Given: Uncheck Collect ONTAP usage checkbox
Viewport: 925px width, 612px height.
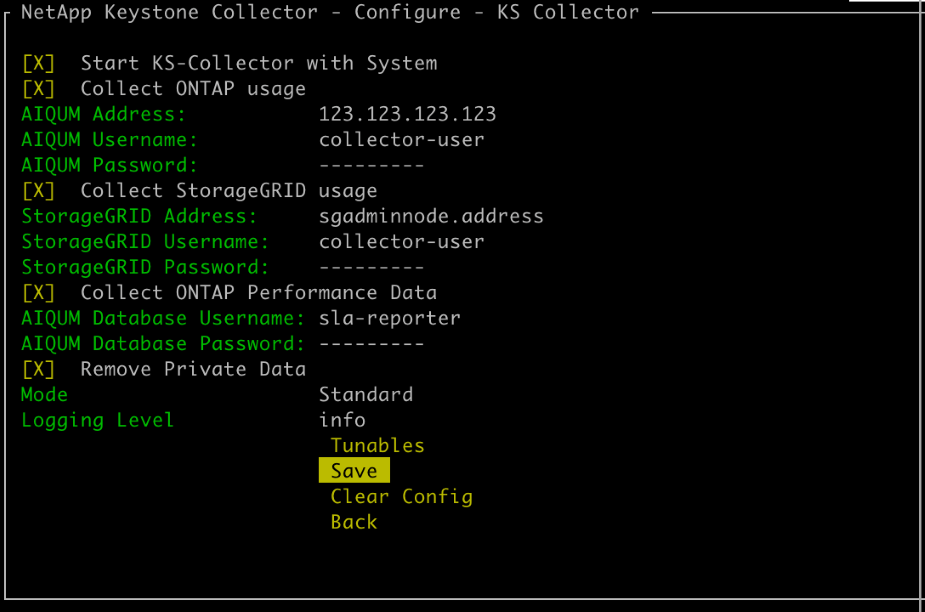Looking at the screenshot, I should click(38, 89).
